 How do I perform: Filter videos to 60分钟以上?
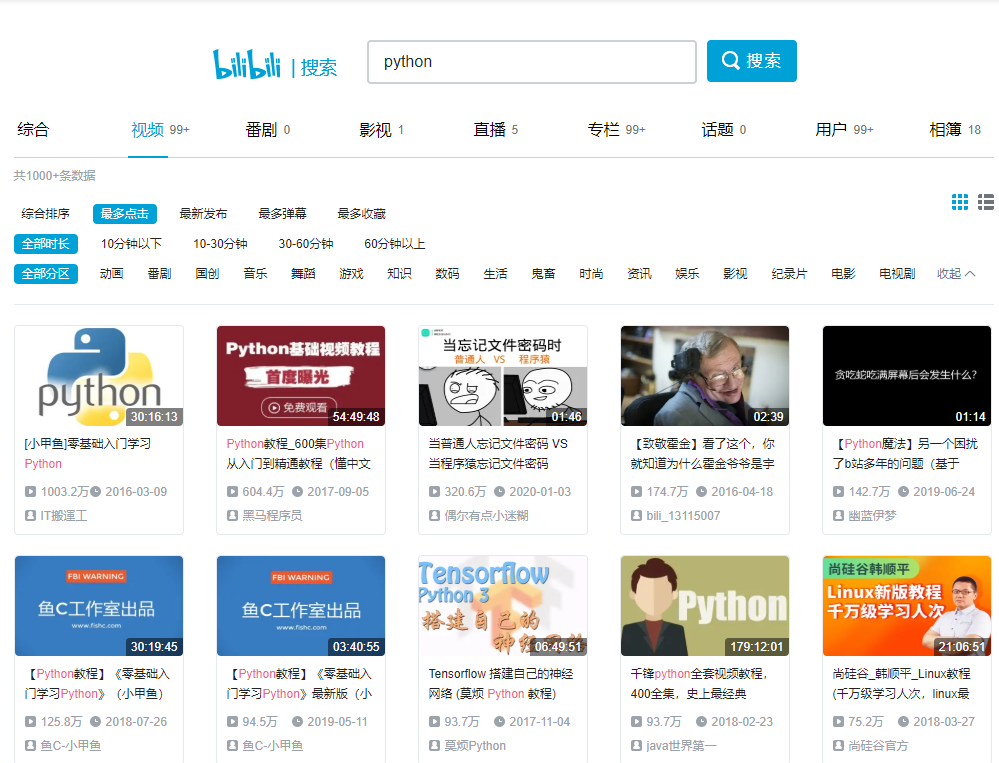tap(394, 244)
